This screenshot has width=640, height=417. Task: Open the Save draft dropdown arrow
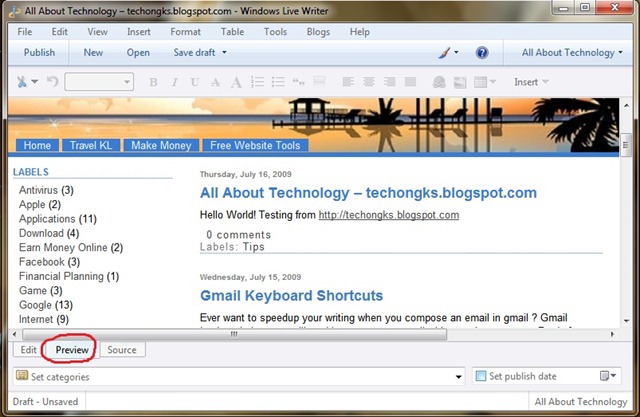pos(224,52)
